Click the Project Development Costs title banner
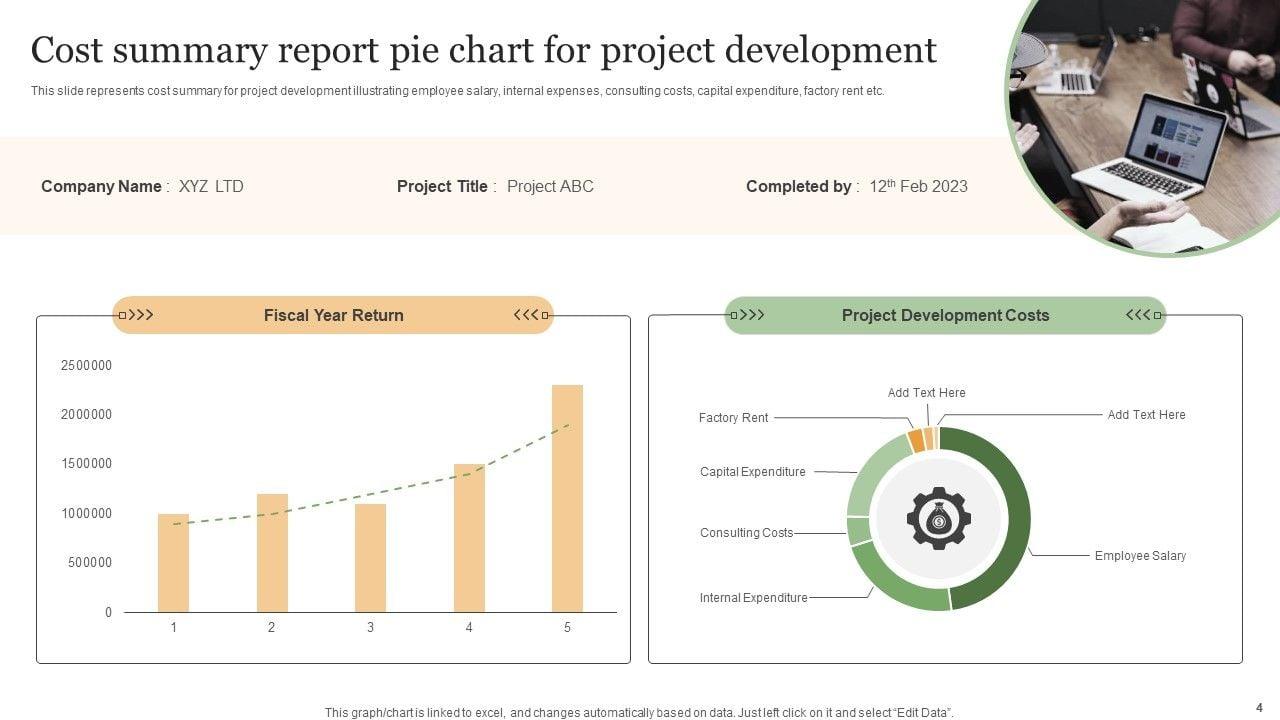1280x720 pixels. pyautogui.click(x=945, y=315)
